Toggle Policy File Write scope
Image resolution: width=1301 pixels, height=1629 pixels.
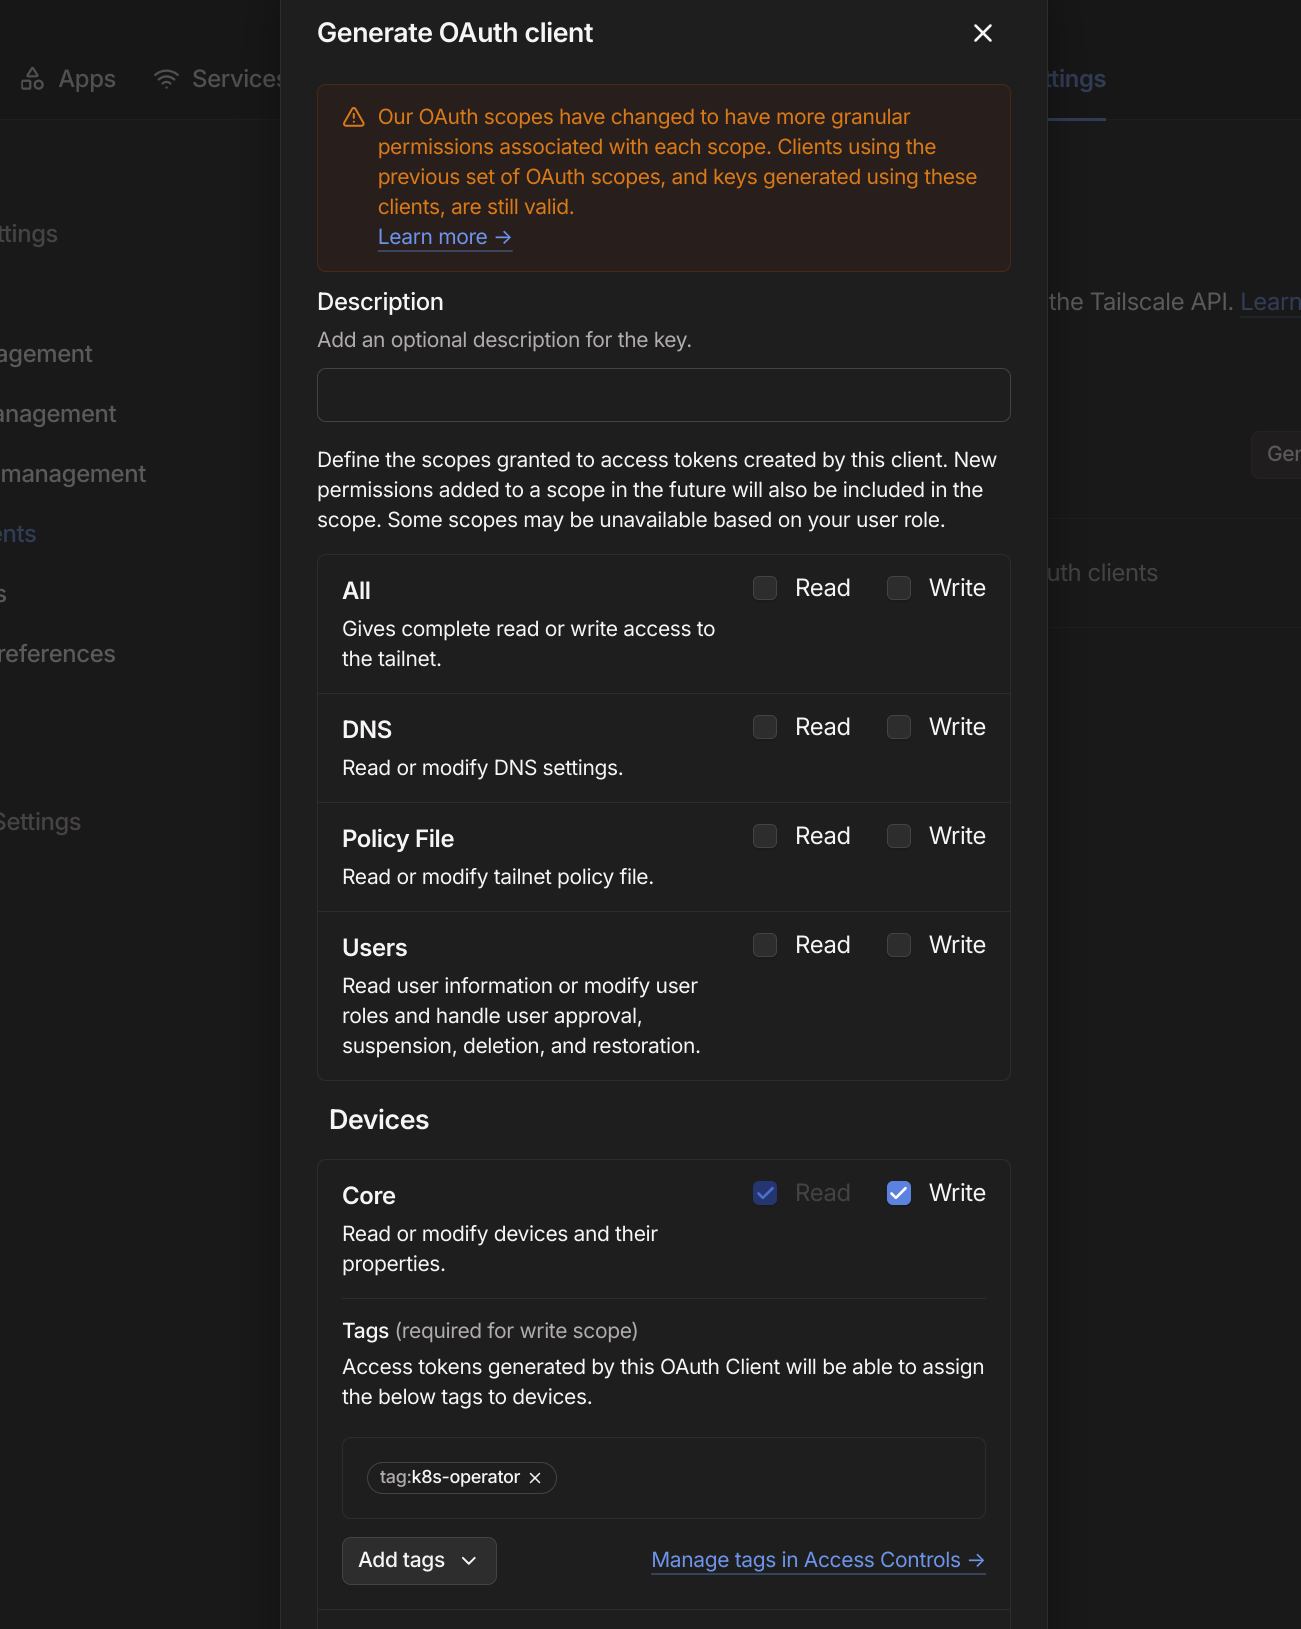pyautogui.click(x=899, y=836)
